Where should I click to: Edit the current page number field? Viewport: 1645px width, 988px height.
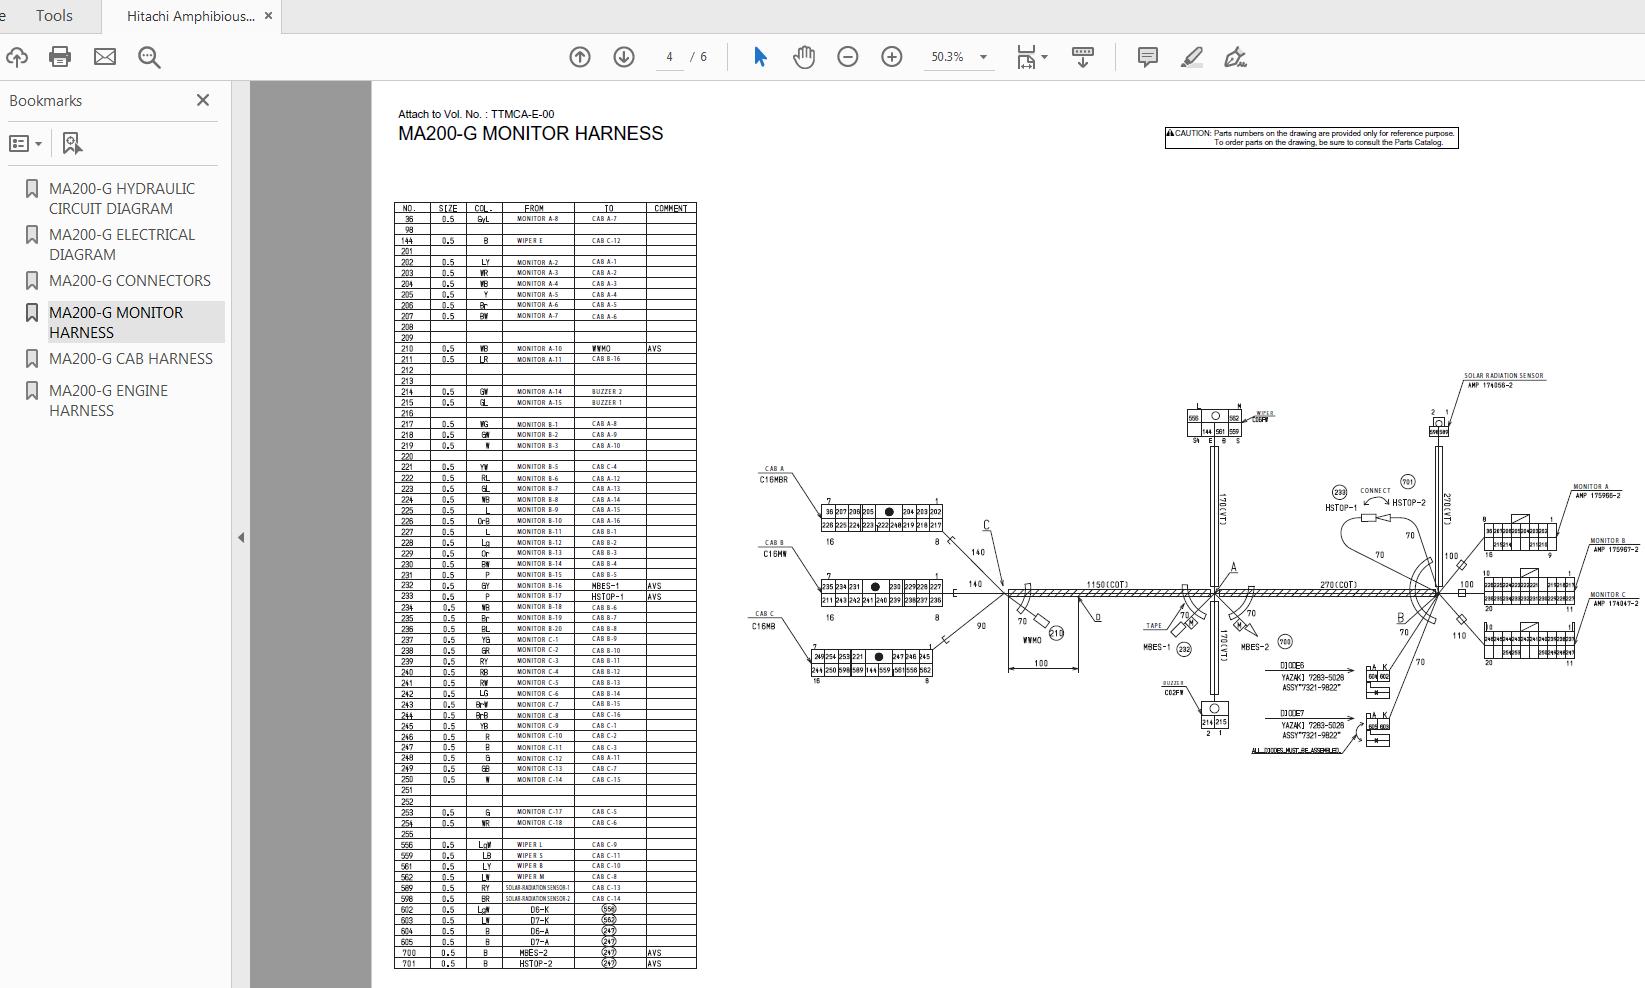668,57
